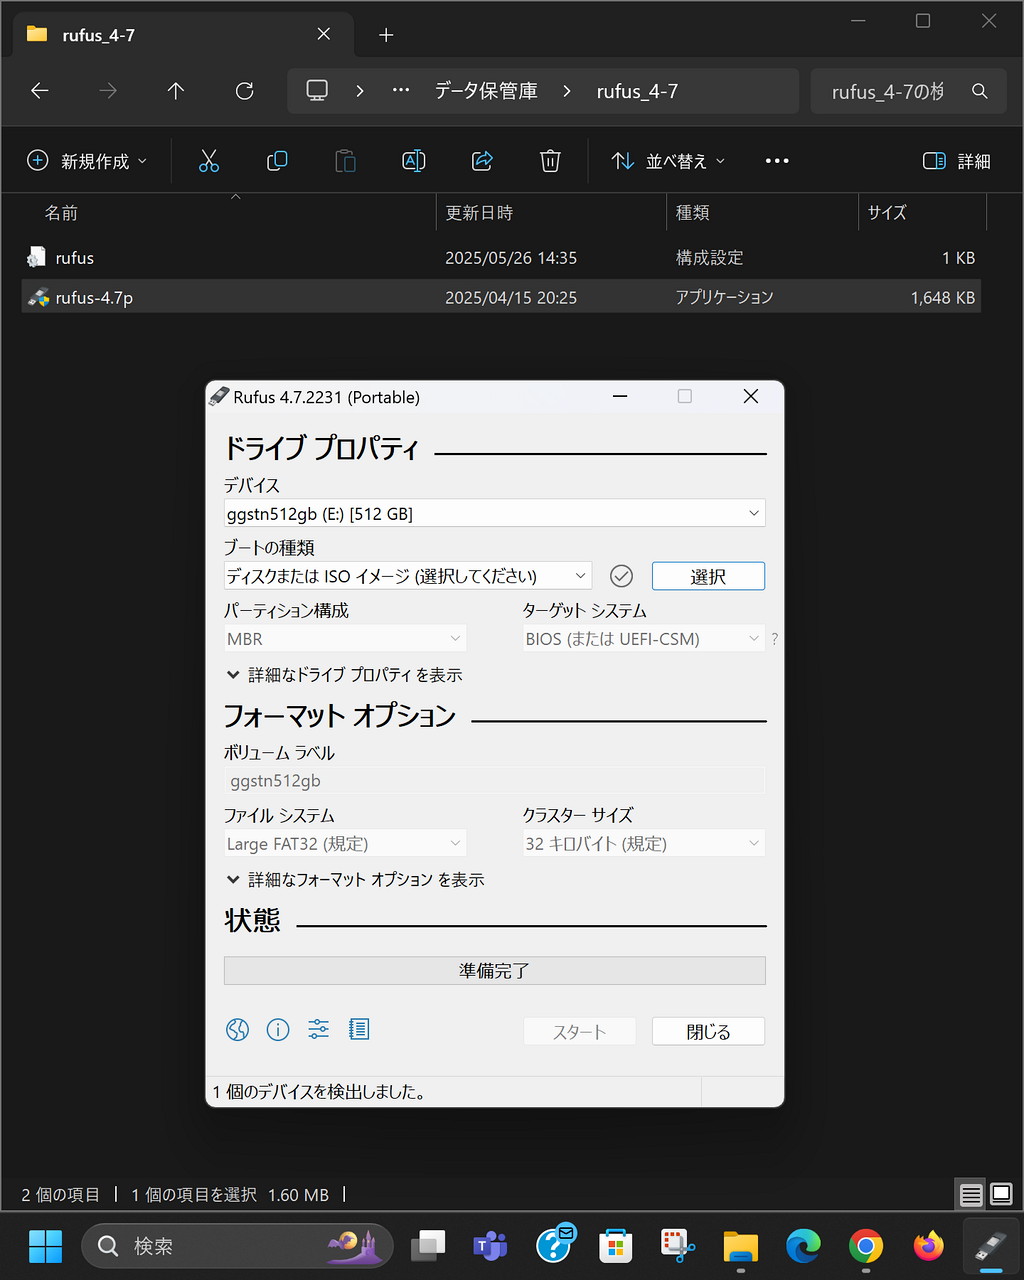Click the search magnifier in Explorer search box
1024x1280 pixels.
(980, 91)
